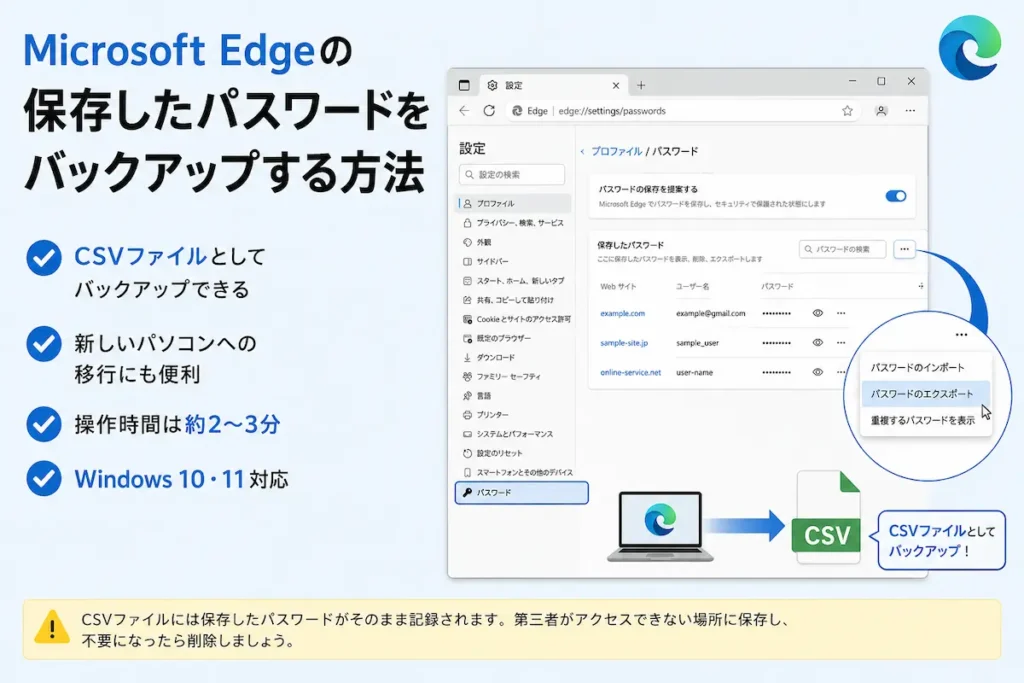The width and height of the screenshot is (1024, 683).
Task: Open the sample-site.jp site link
Action: (624, 343)
